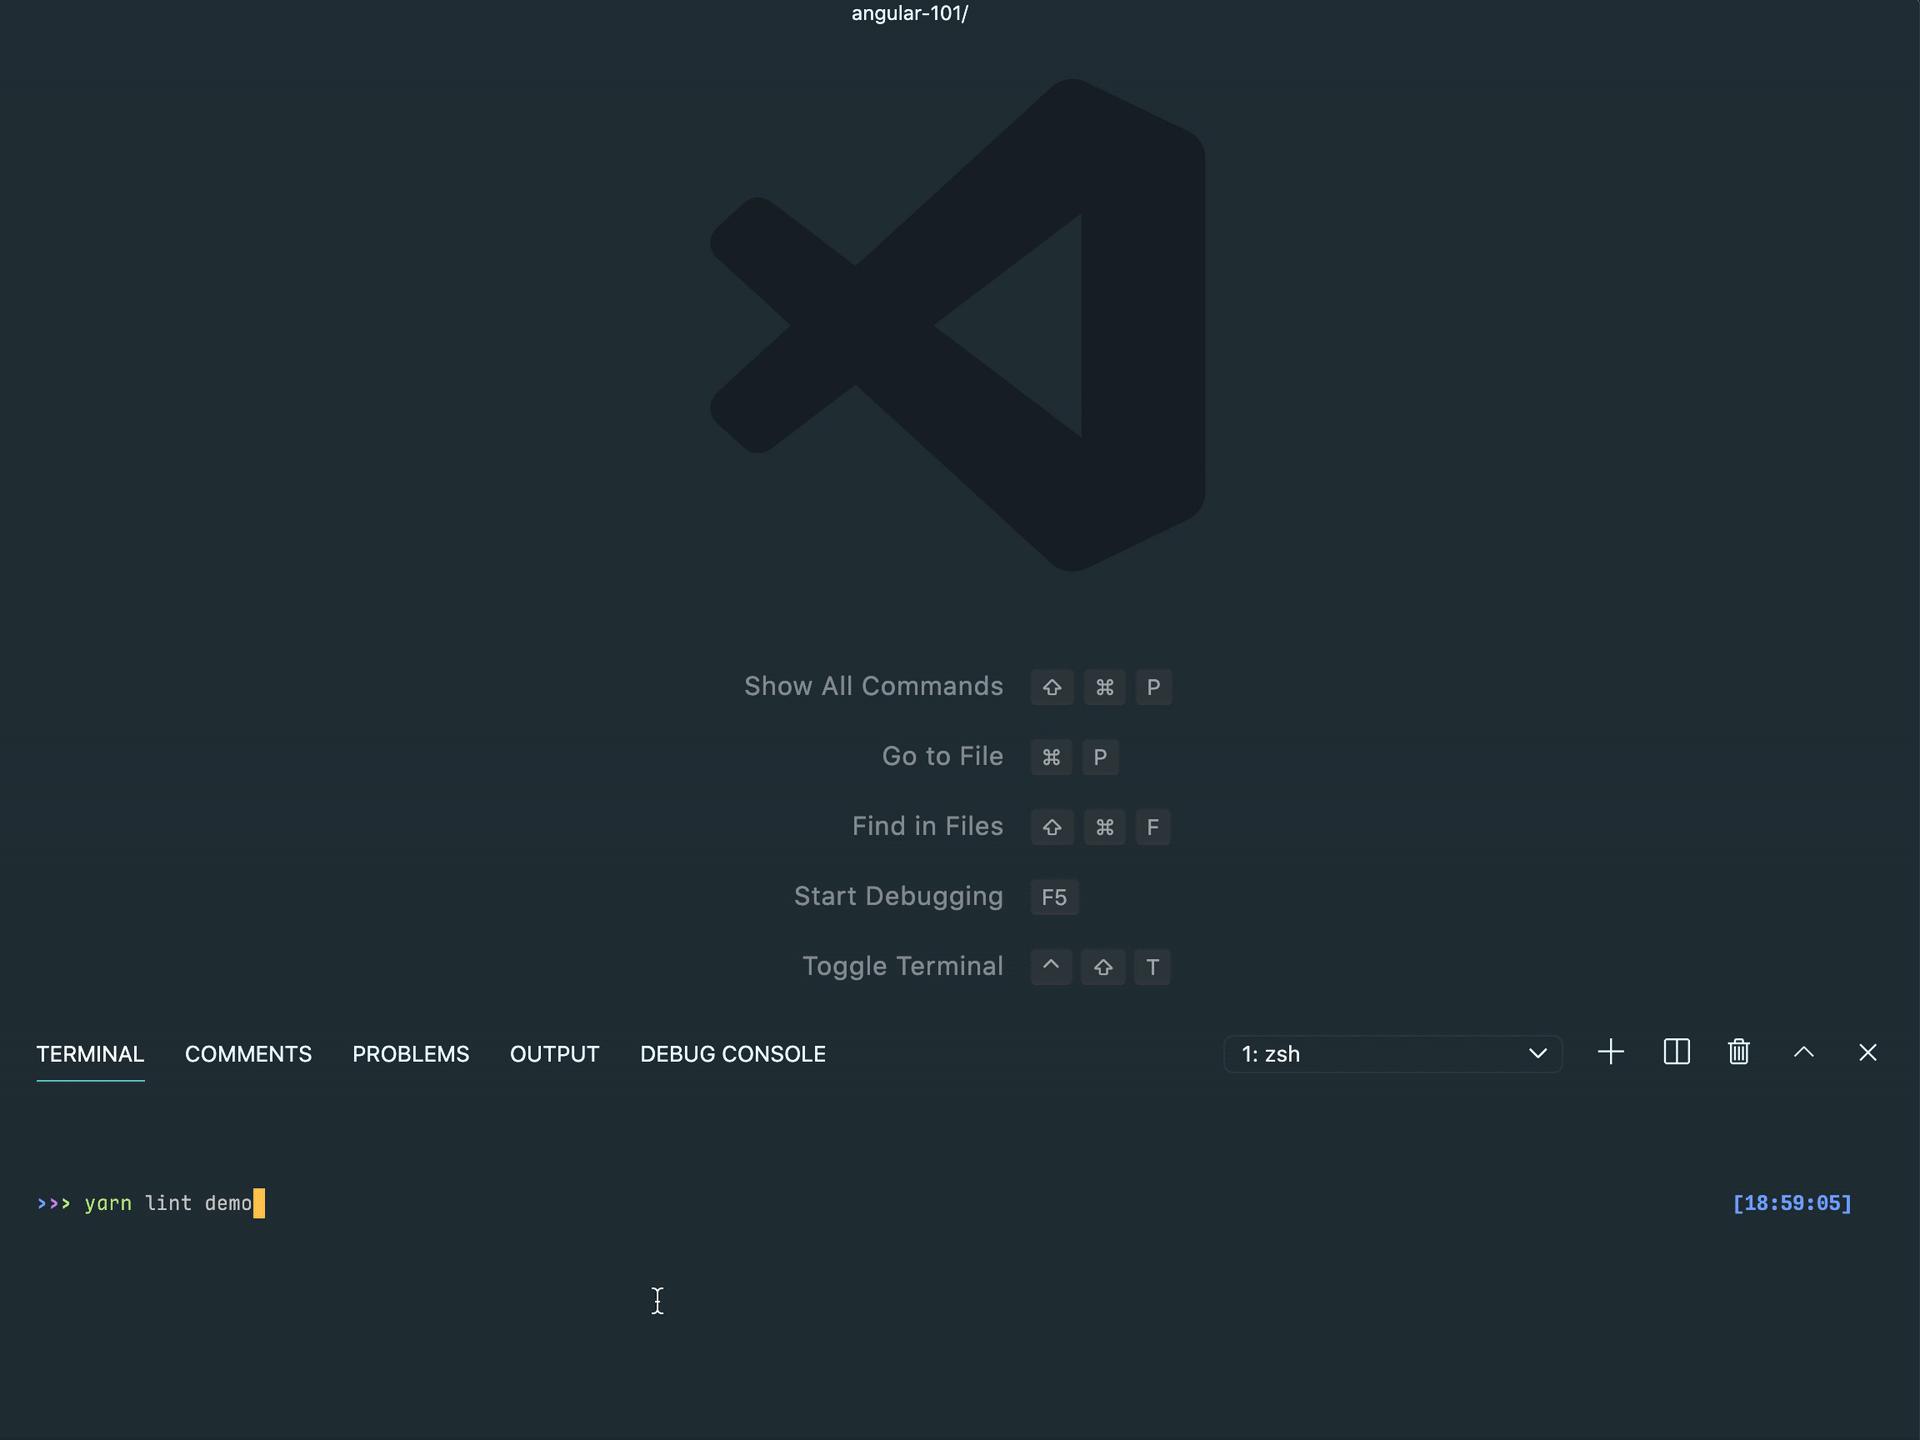Image resolution: width=1920 pixels, height=1440 pixels.
Task: Open the COMMENTS tab
Action: 248,1054
